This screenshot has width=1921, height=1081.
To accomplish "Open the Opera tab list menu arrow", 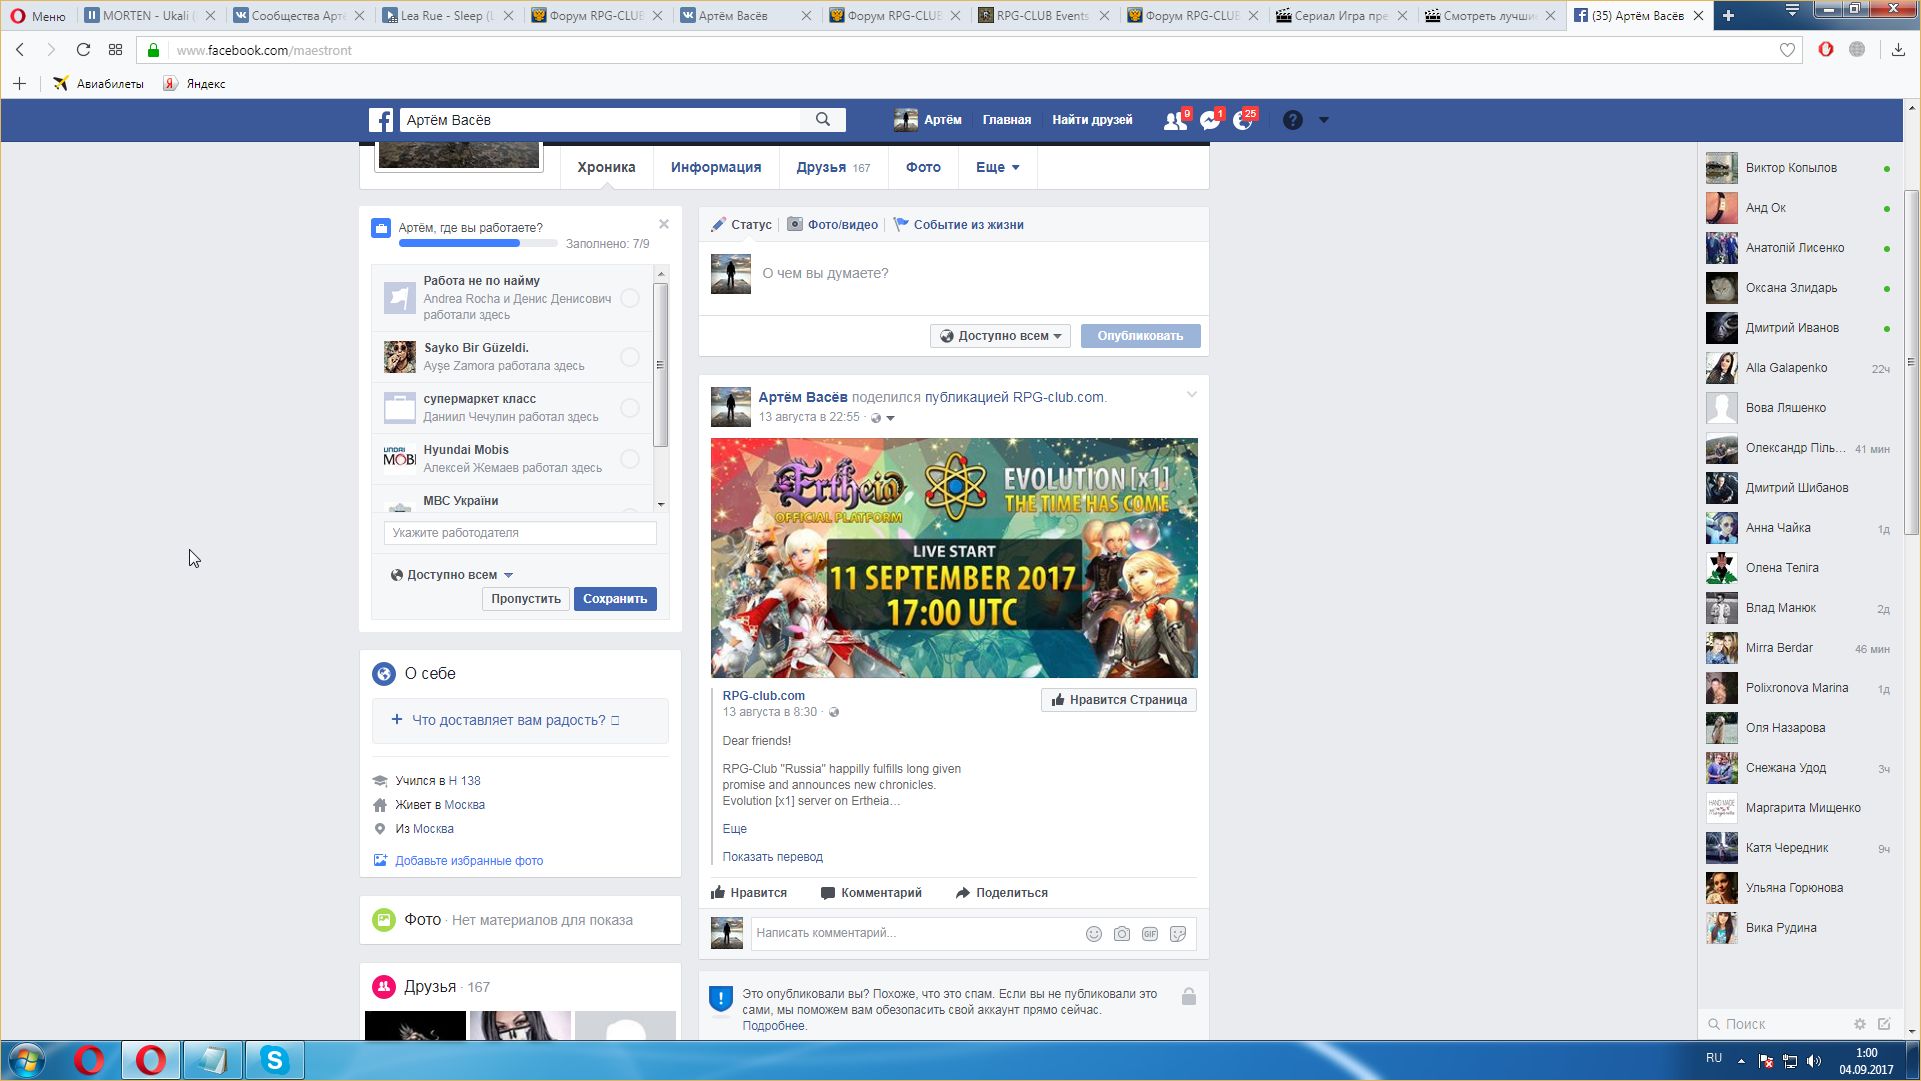I will [1792, 10].
